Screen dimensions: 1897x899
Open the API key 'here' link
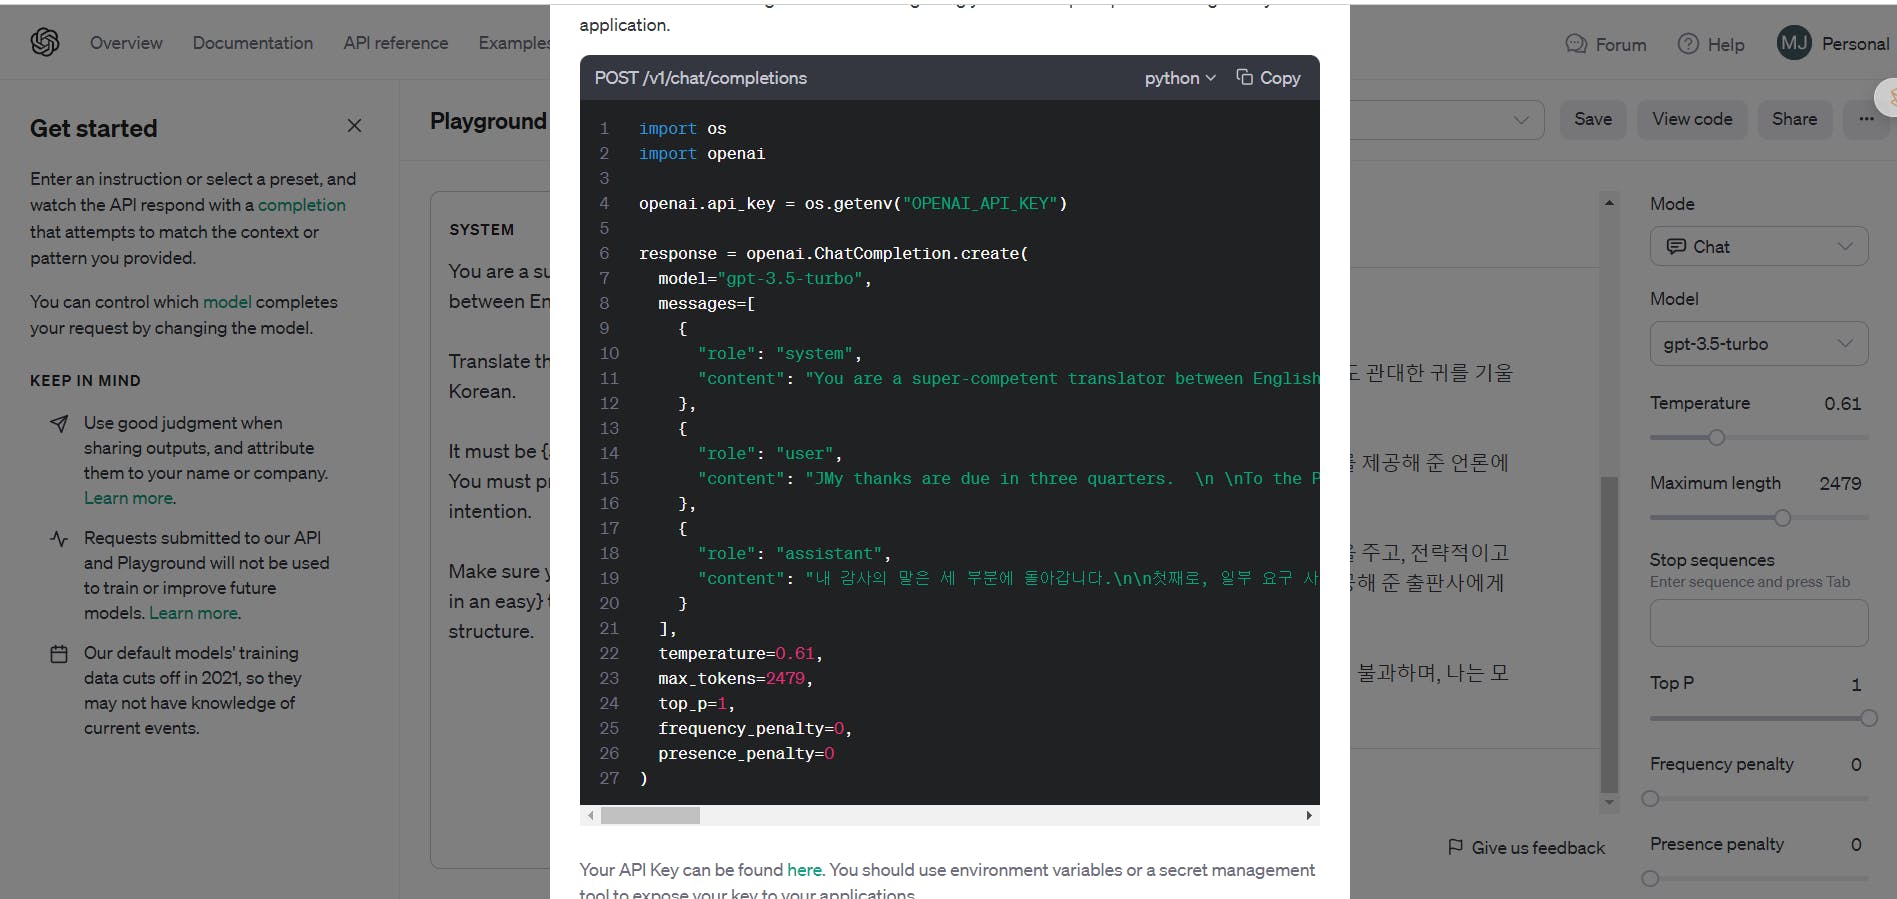tap(804, 870)
